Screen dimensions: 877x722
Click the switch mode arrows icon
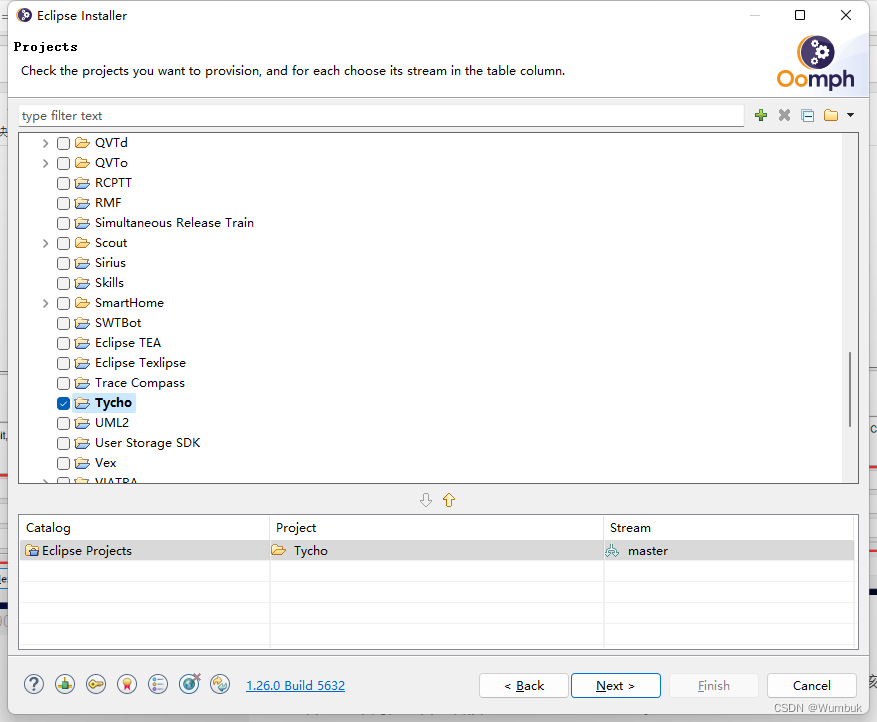click(220, 684)
